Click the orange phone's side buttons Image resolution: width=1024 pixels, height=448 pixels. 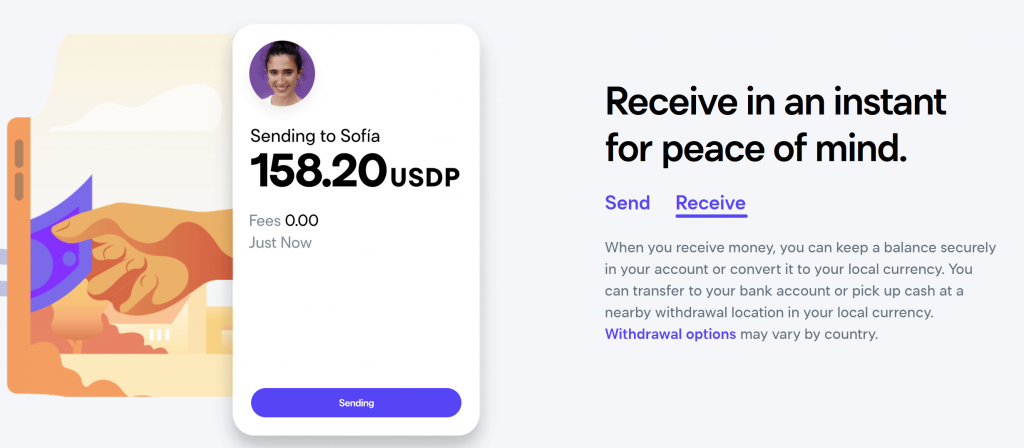[x=19, y=170]
